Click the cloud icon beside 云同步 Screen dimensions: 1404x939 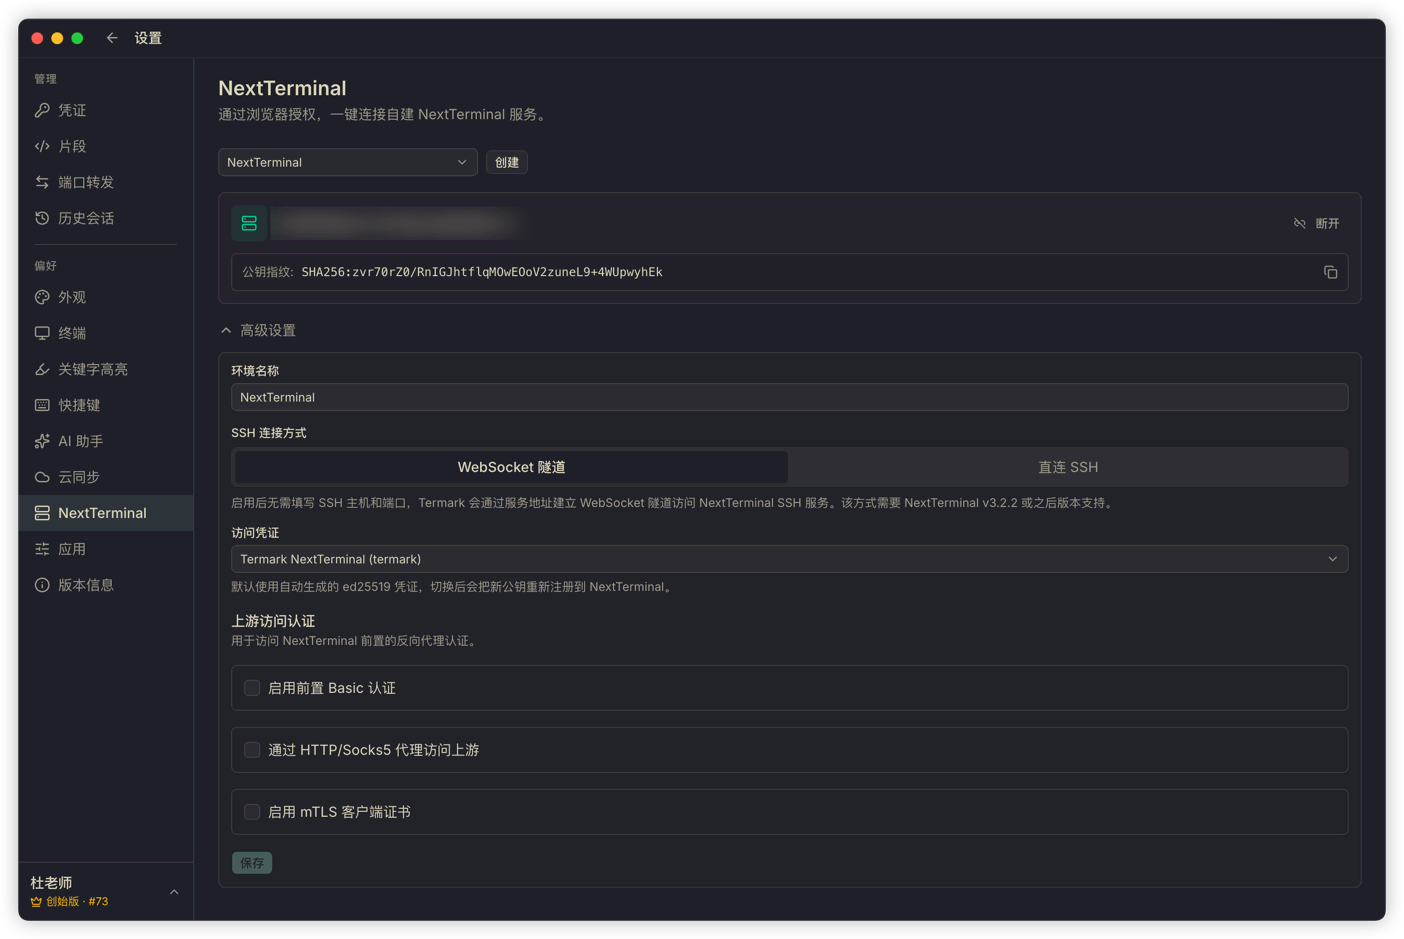[x=42, y=477]
